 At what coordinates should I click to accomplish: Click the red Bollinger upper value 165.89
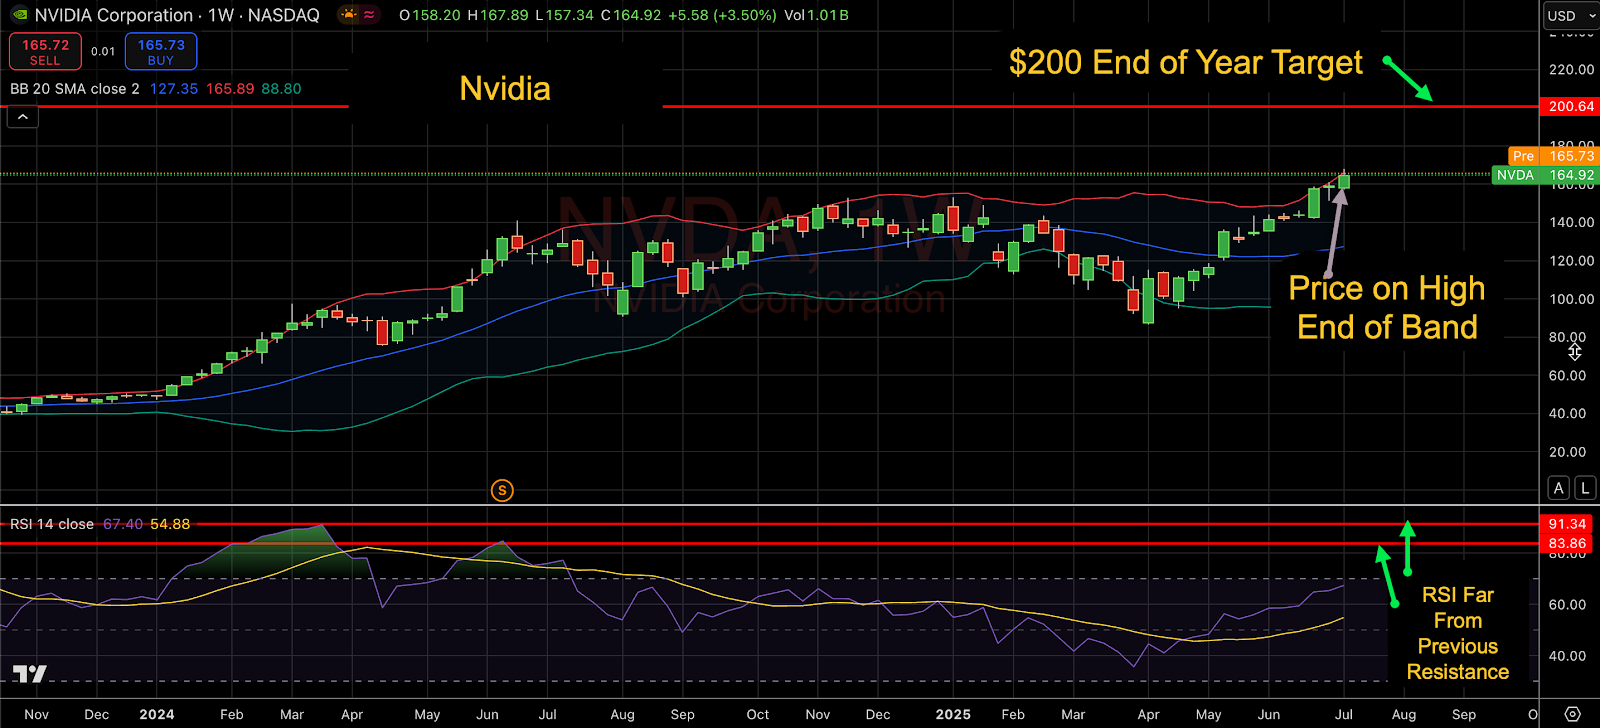click(x=230, y=89)
